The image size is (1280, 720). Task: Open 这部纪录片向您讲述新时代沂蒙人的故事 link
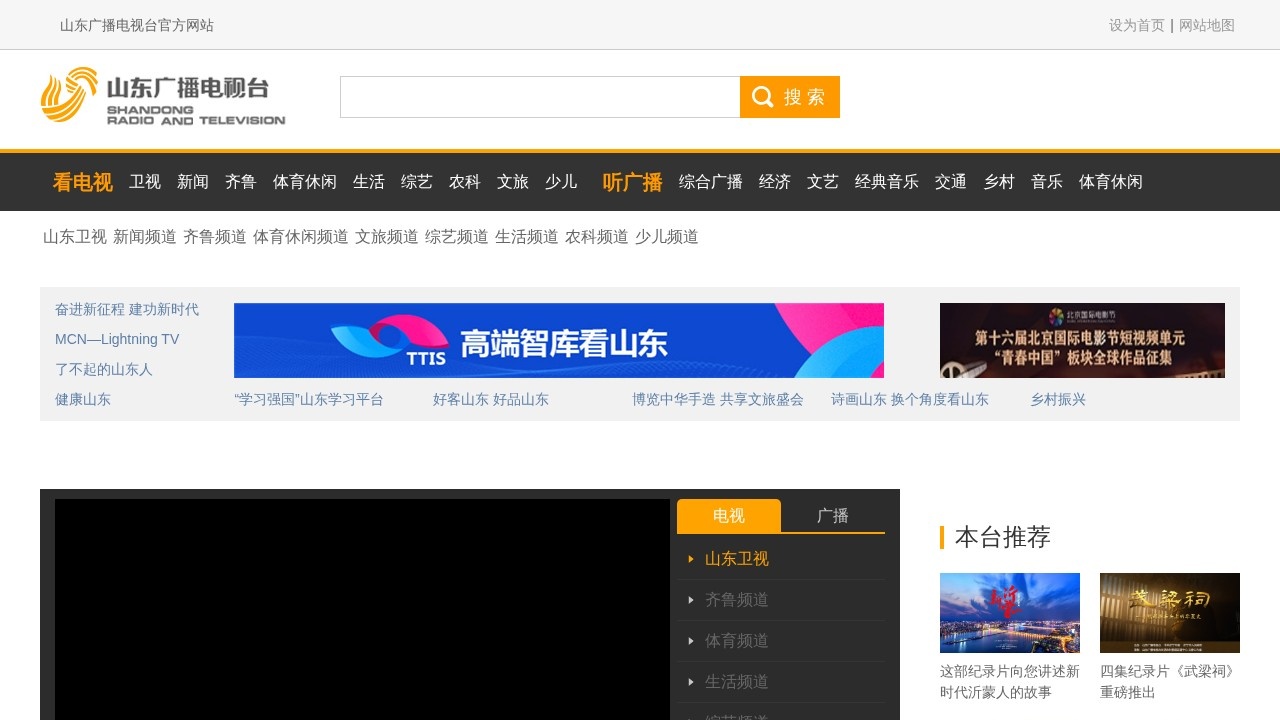(1010, 682)
